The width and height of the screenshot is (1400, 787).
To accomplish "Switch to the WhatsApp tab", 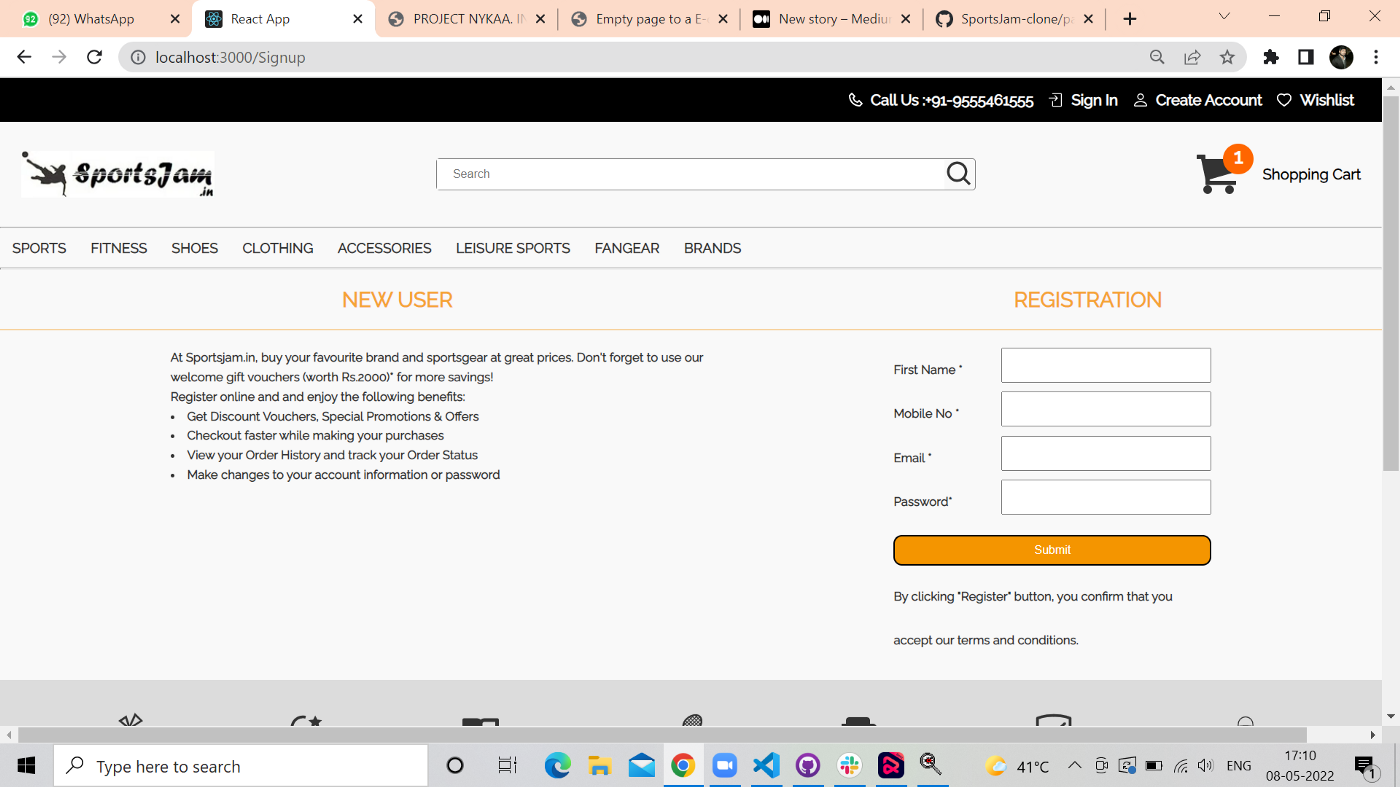I will click(x=101, y=19).
